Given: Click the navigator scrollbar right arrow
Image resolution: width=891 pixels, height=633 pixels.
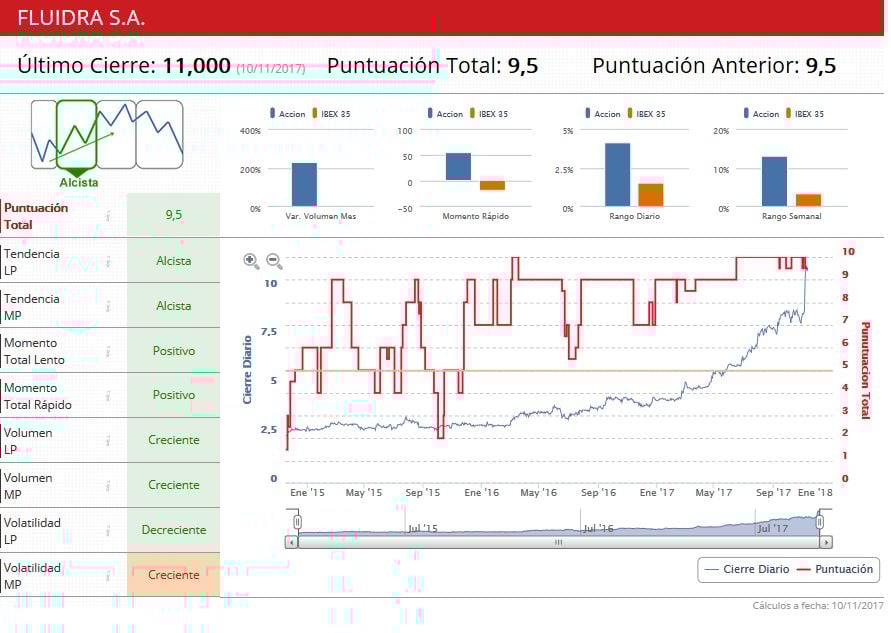Looking at the screenshot, I should (x=826, y=542).
